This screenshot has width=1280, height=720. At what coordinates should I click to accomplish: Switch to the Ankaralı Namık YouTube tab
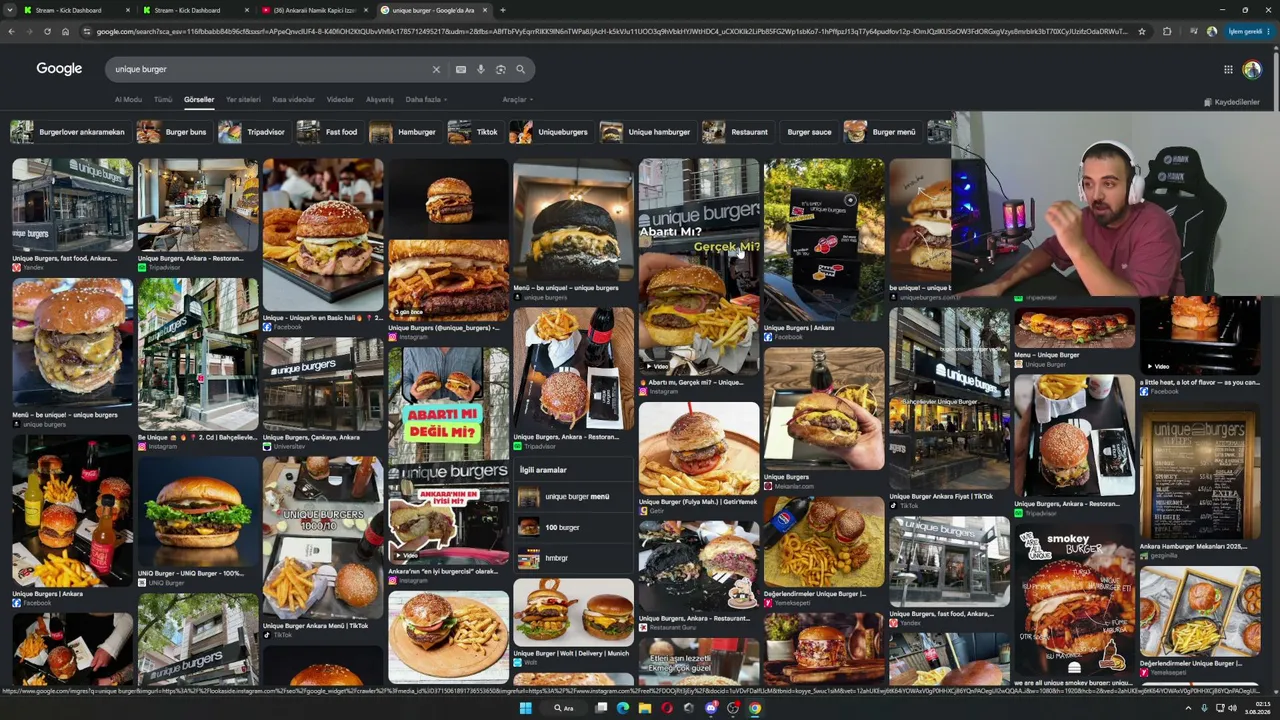[x=315, y=10]
